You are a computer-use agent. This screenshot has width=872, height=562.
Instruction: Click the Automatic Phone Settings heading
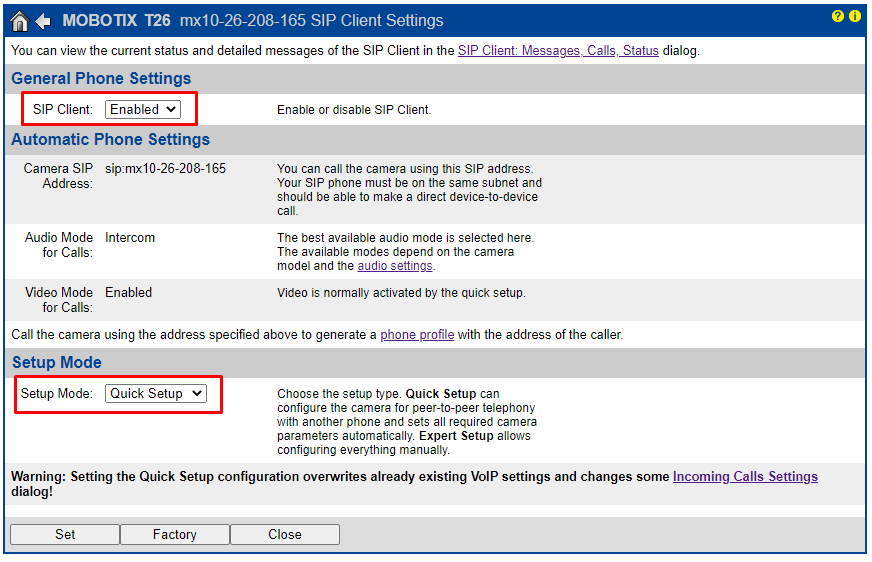coord(110,140)
